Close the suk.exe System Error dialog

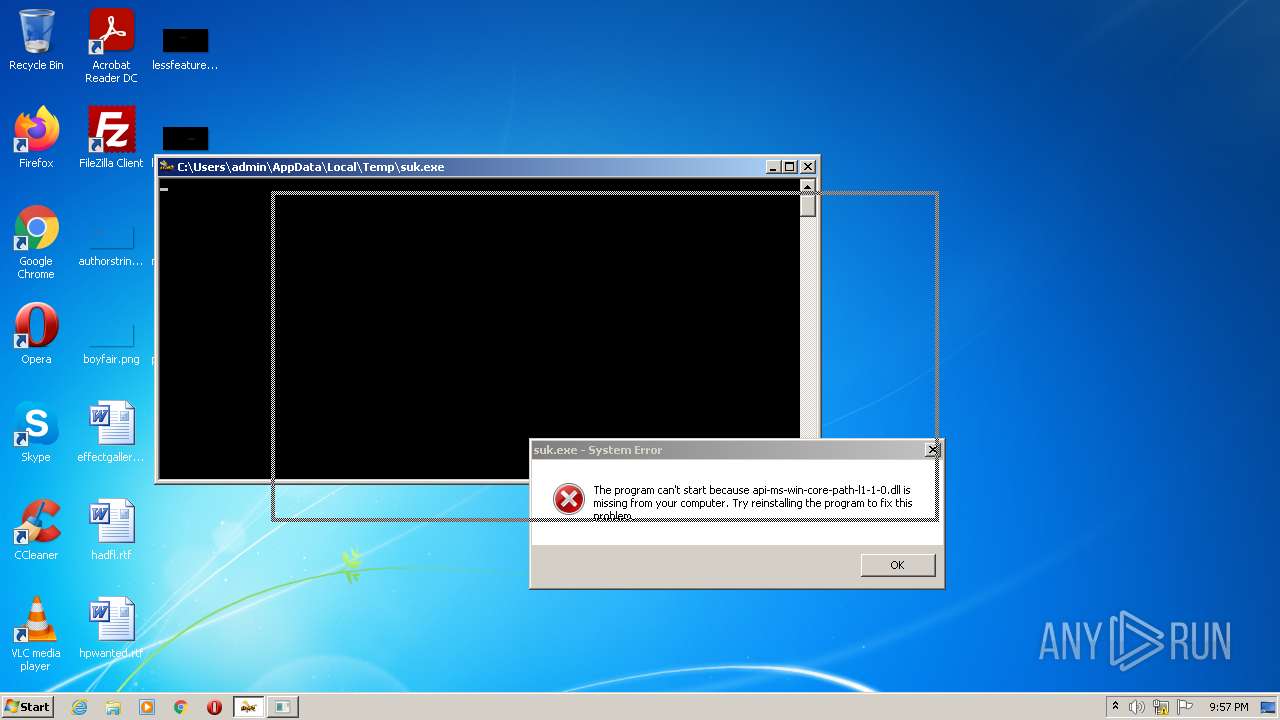click(932, 450)
